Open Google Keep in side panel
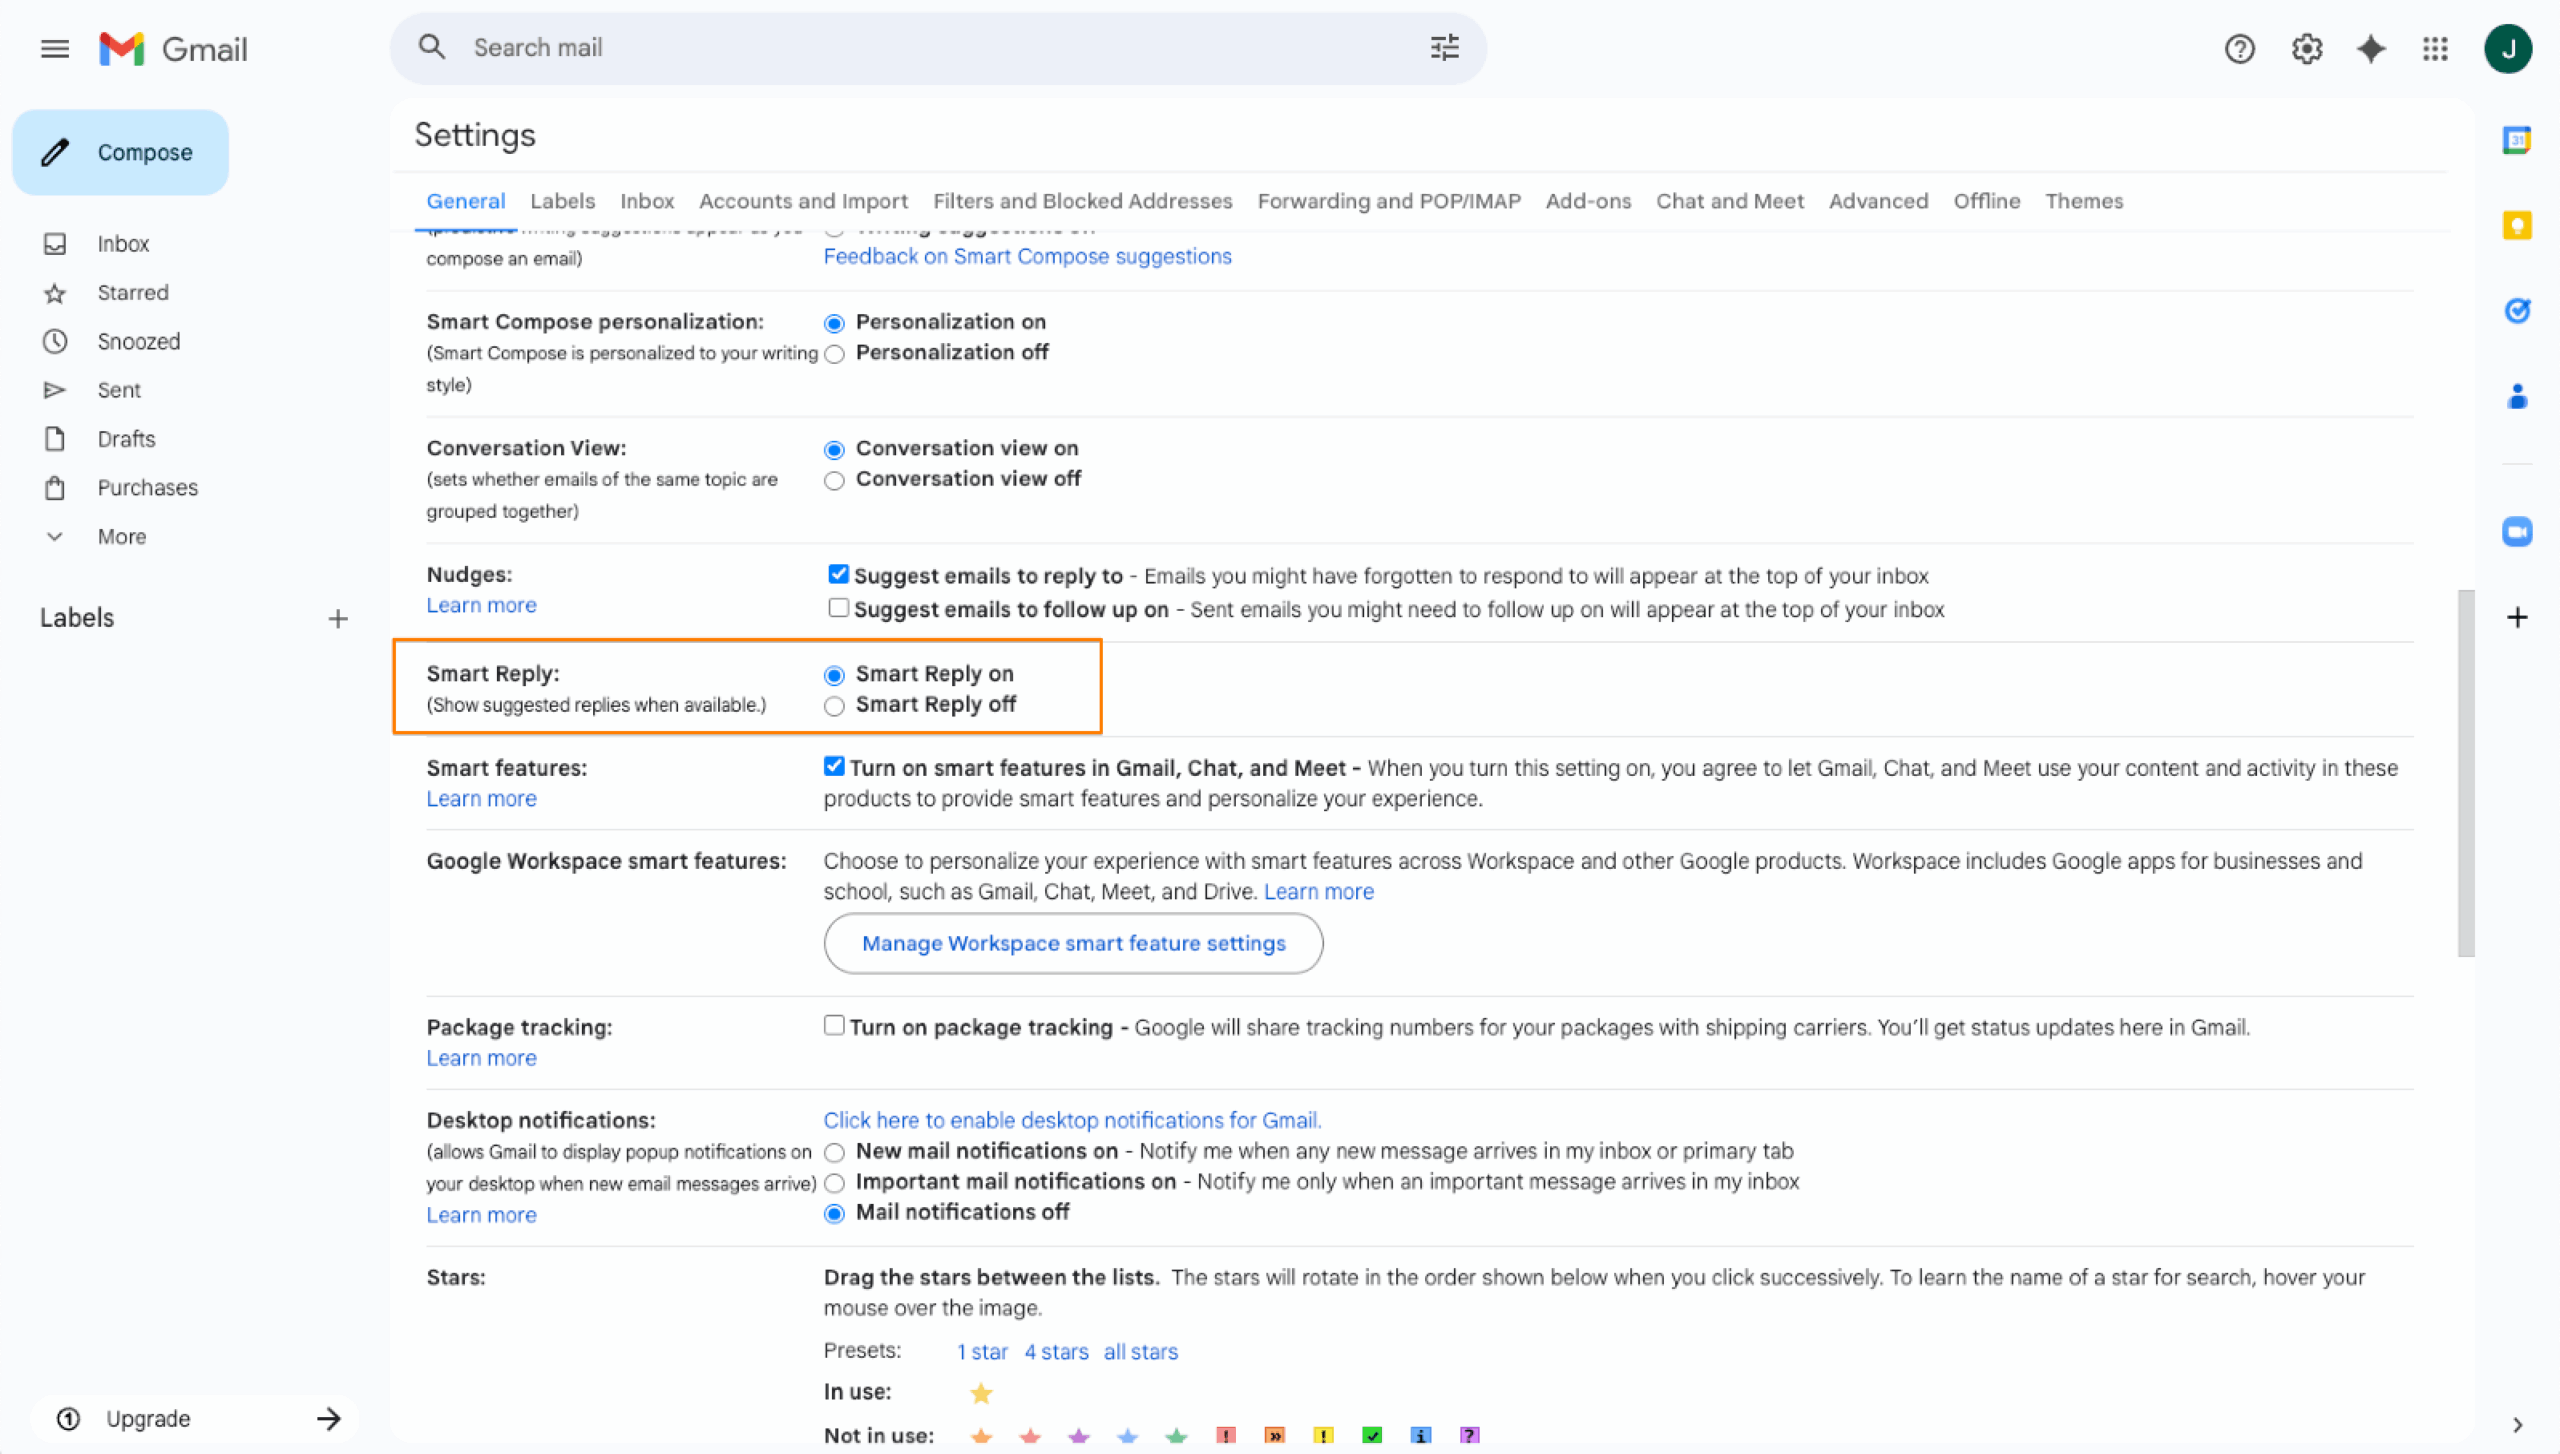2560x1454 pixels. click(x=2516, y=226)
